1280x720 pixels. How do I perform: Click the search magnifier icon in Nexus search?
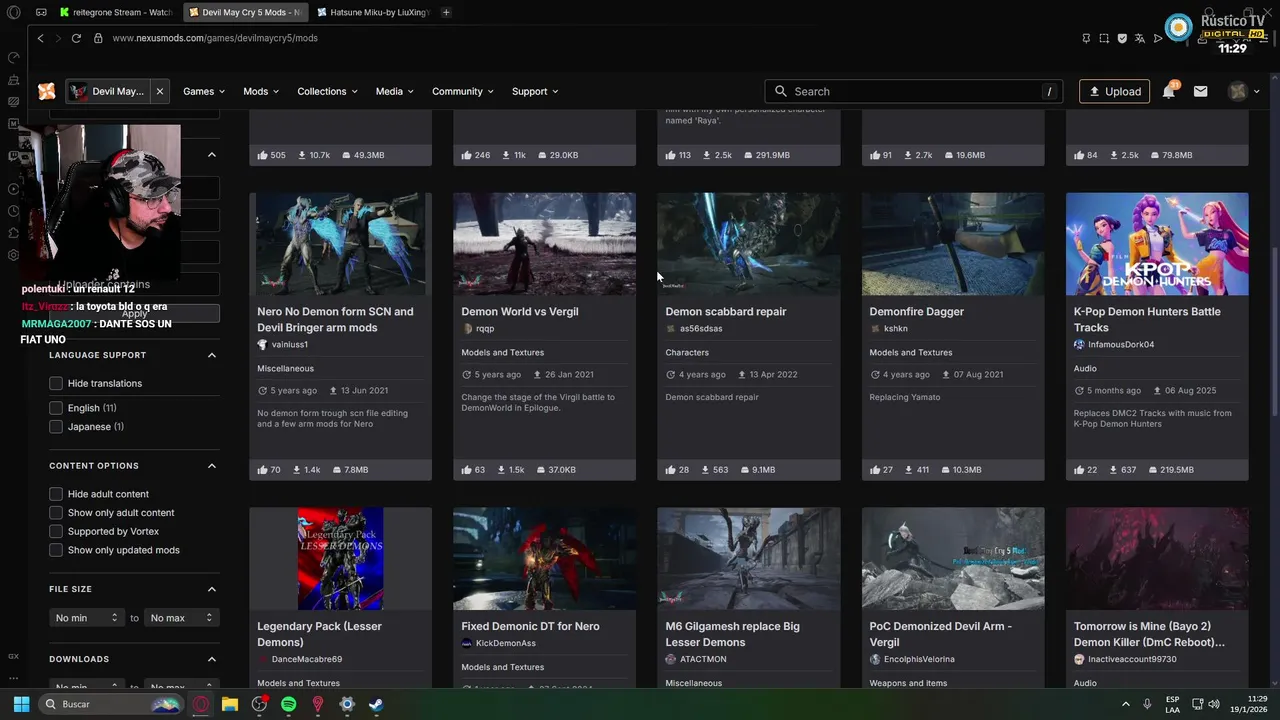[781, 91]
